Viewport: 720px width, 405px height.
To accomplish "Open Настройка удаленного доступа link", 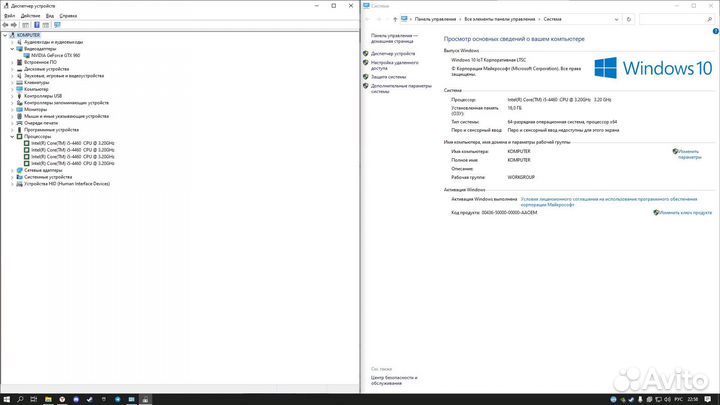I will tap(394, 65).
